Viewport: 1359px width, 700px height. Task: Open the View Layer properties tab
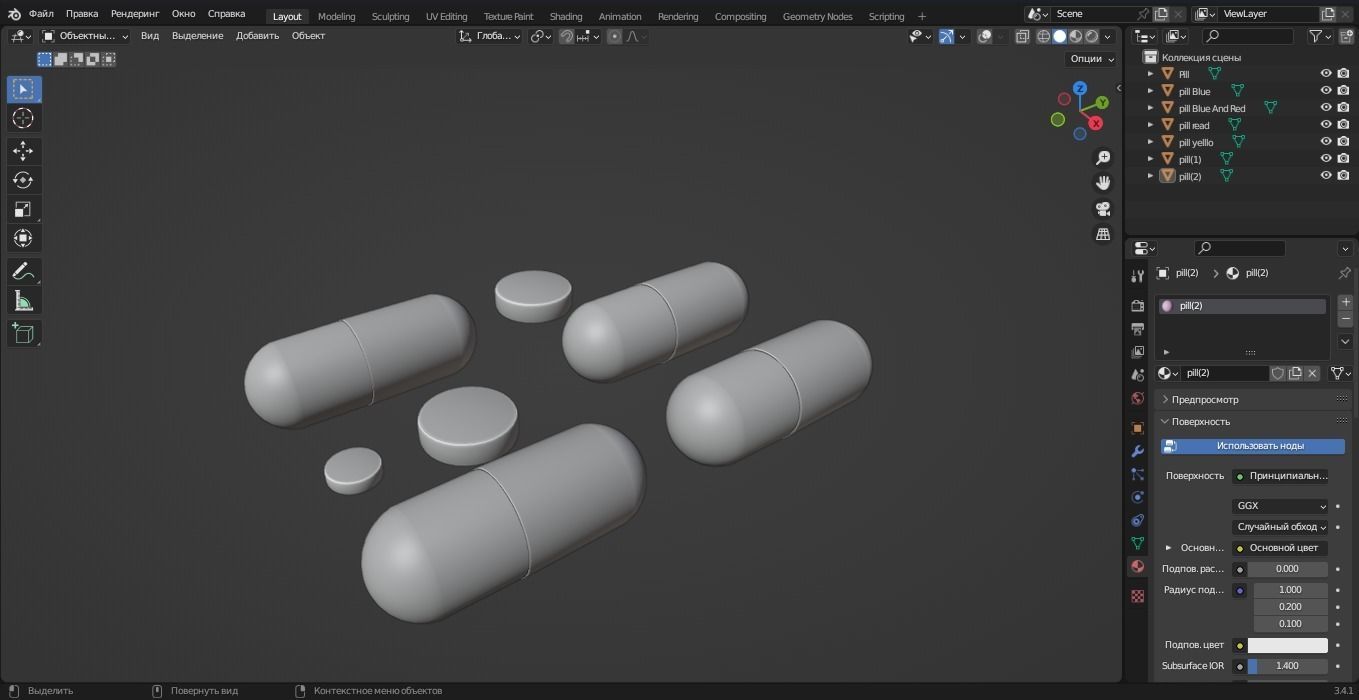(1137, 352)
